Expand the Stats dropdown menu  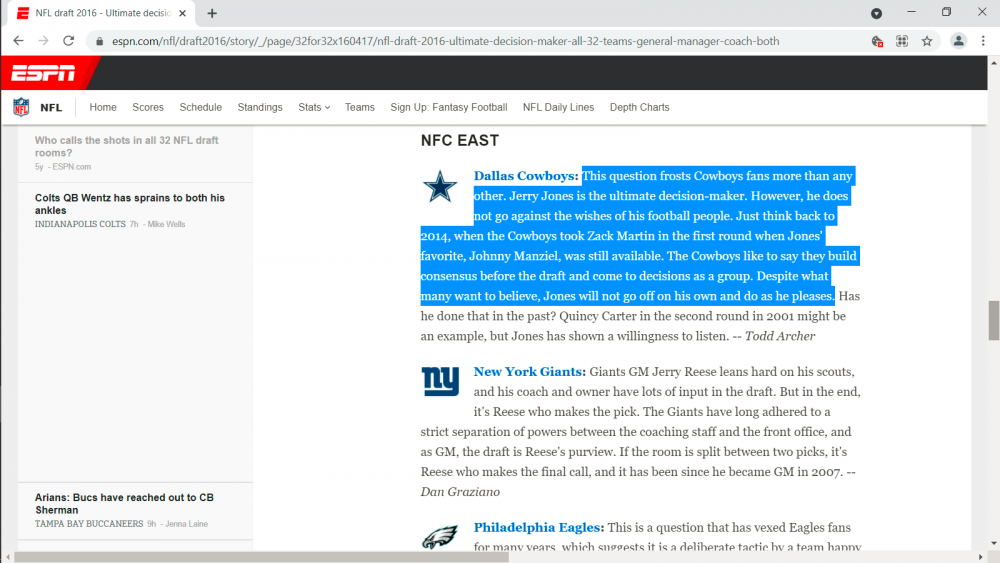313,107
